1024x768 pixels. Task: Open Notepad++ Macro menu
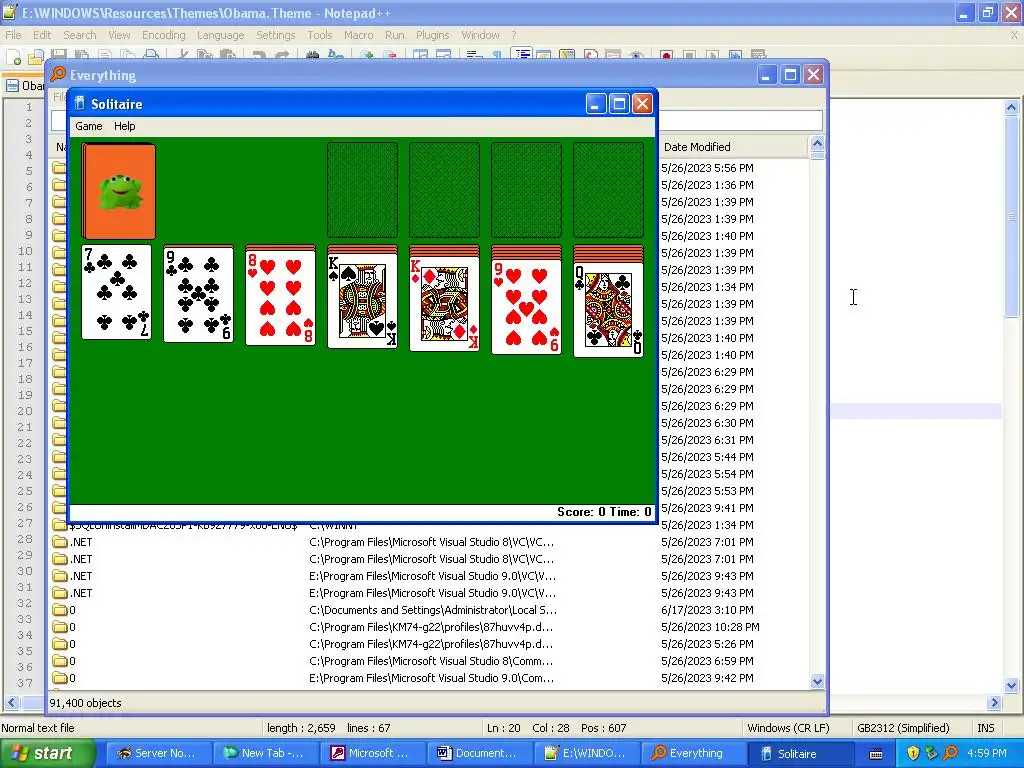pyautogui.click(x=359, y=35)
